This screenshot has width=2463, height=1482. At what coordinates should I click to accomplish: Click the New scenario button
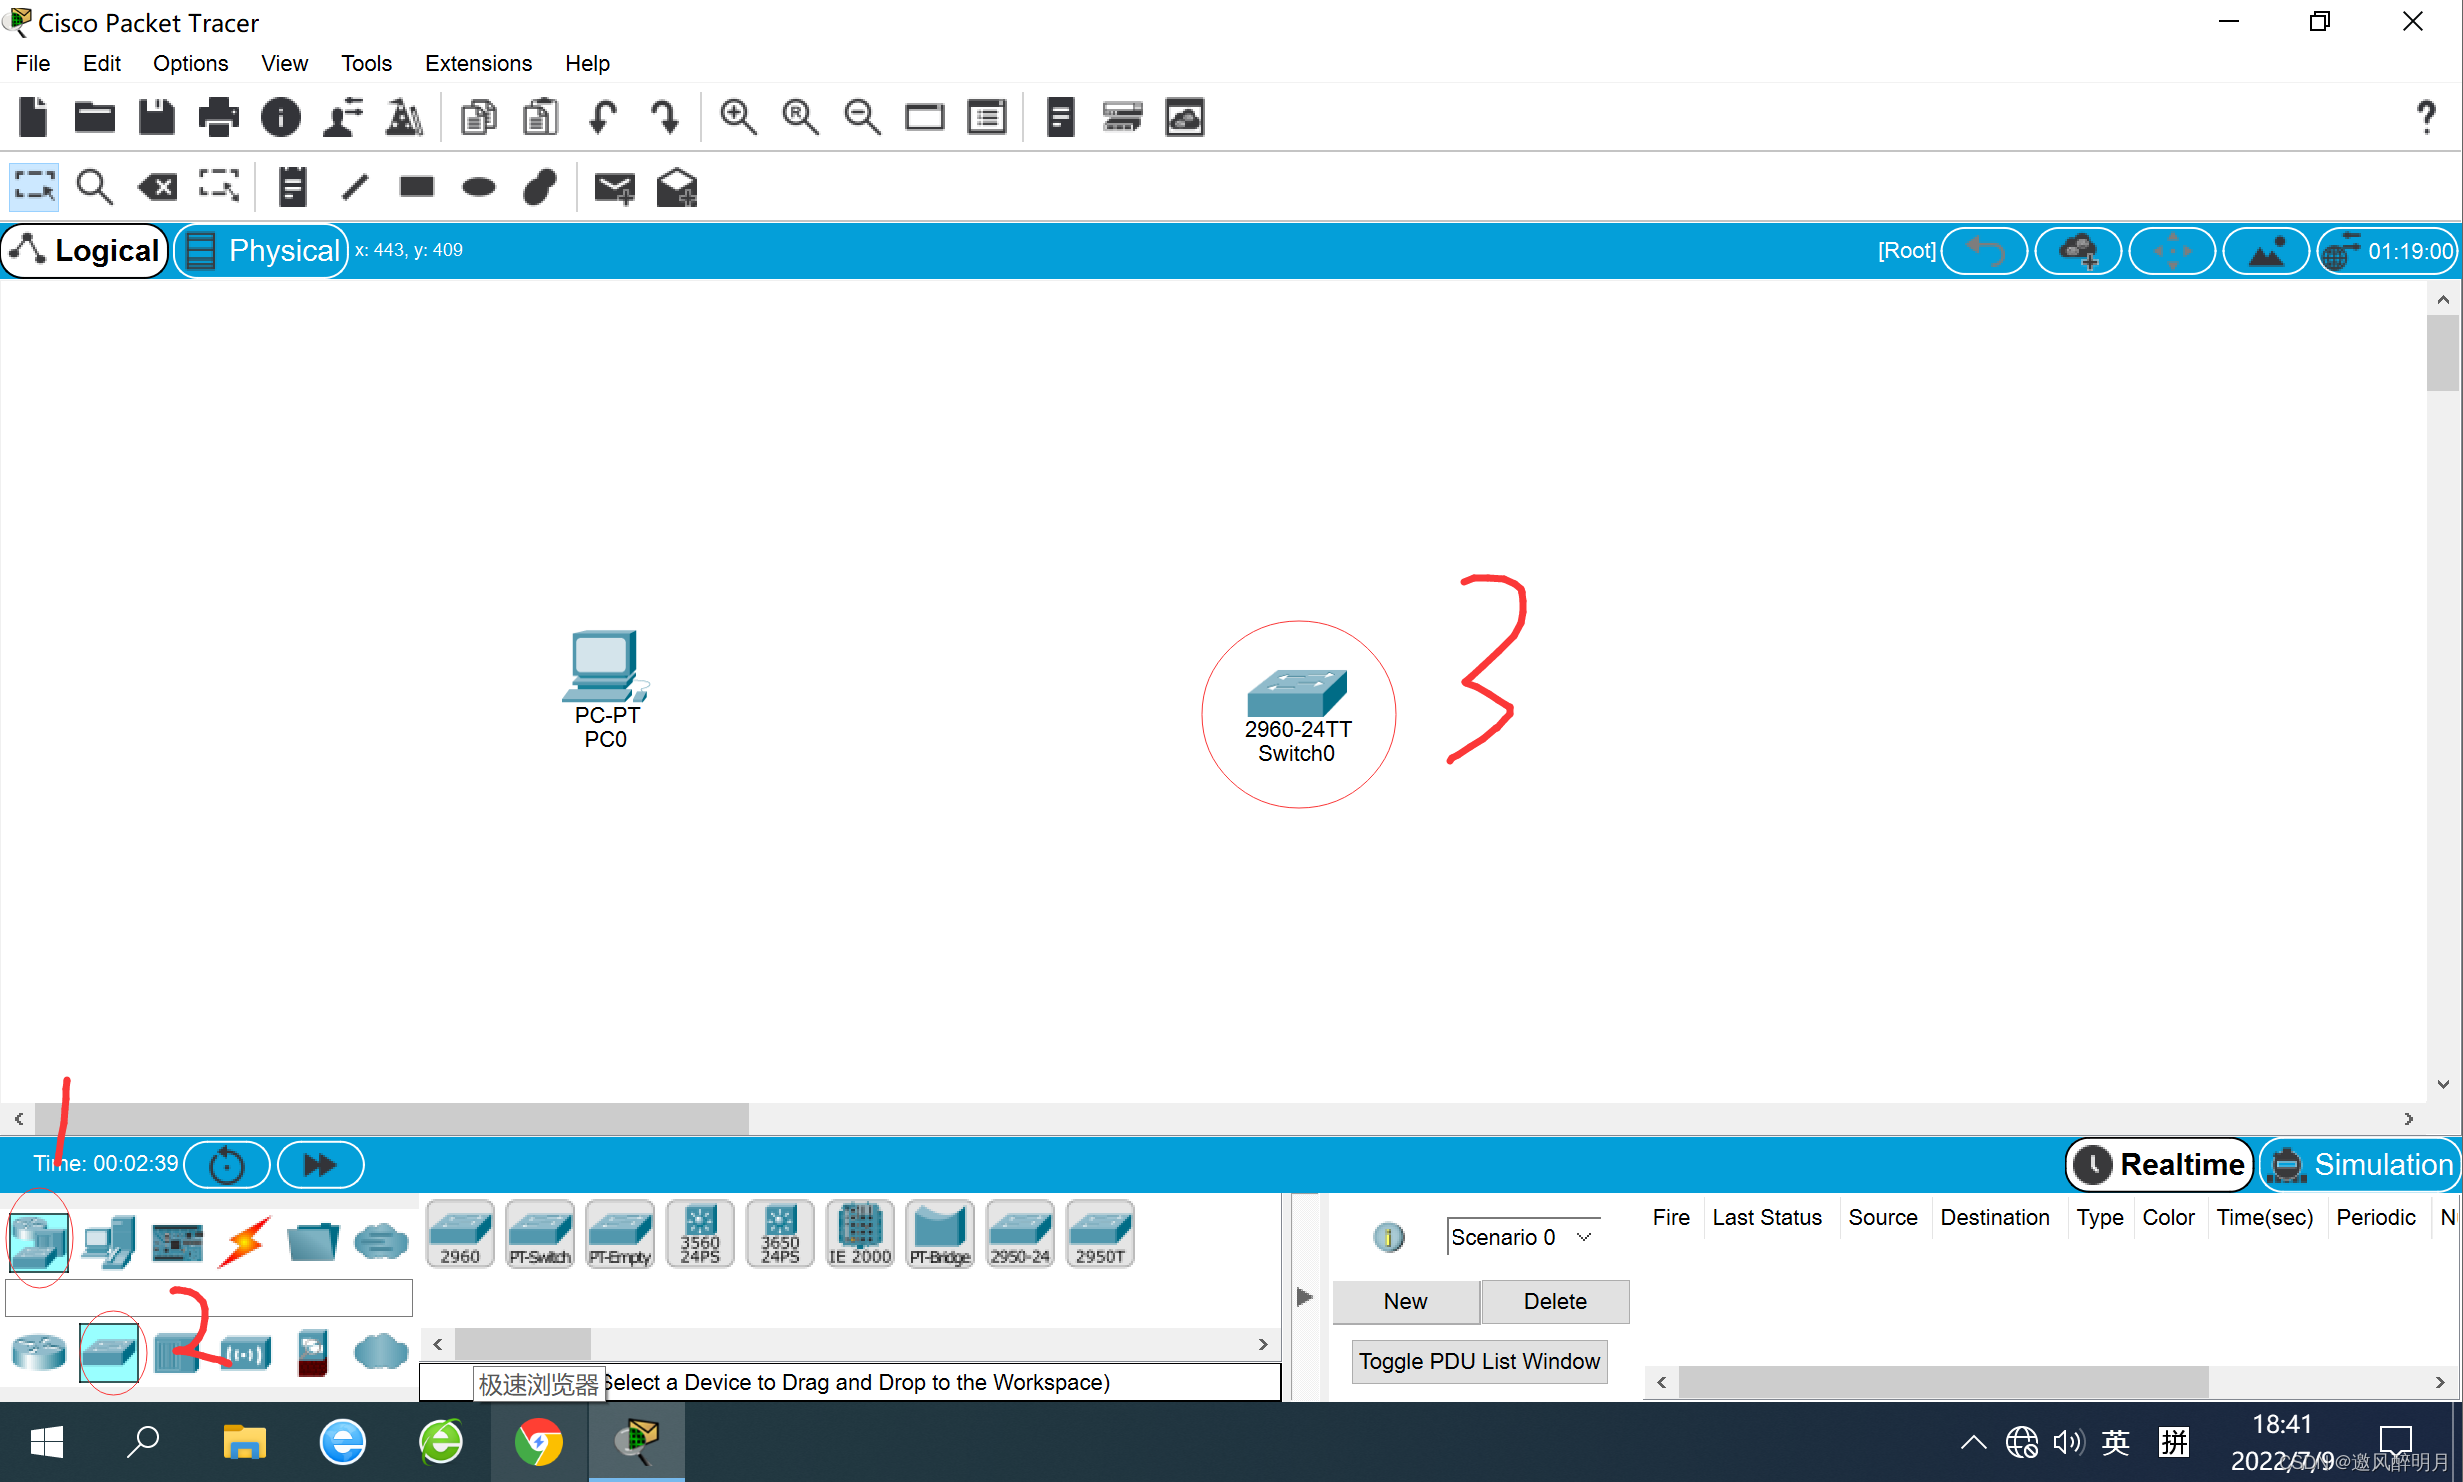(x=1405, y=1301)
